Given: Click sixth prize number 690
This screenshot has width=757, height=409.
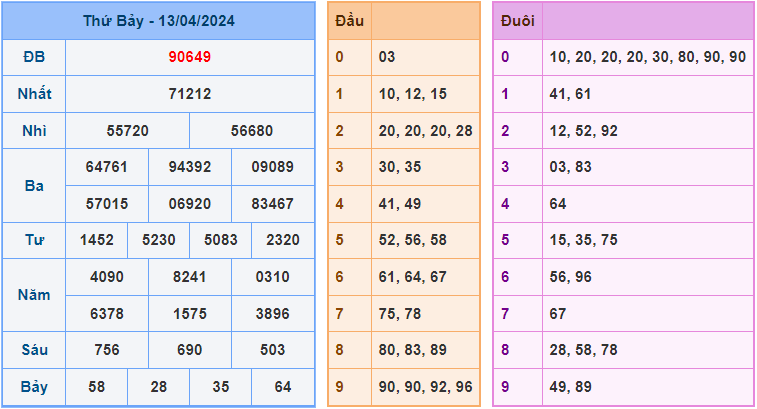Looking at the screenshot, I should tap(190, 350).
